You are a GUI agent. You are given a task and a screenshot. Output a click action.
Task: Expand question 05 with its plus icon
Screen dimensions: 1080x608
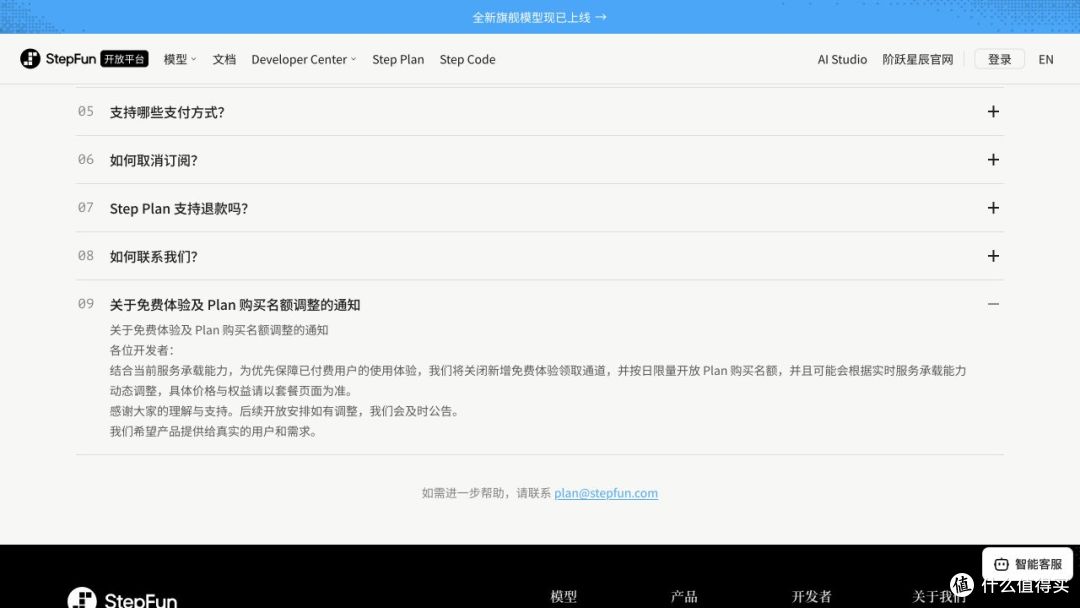pyautogui.click(x=993, y=112)
